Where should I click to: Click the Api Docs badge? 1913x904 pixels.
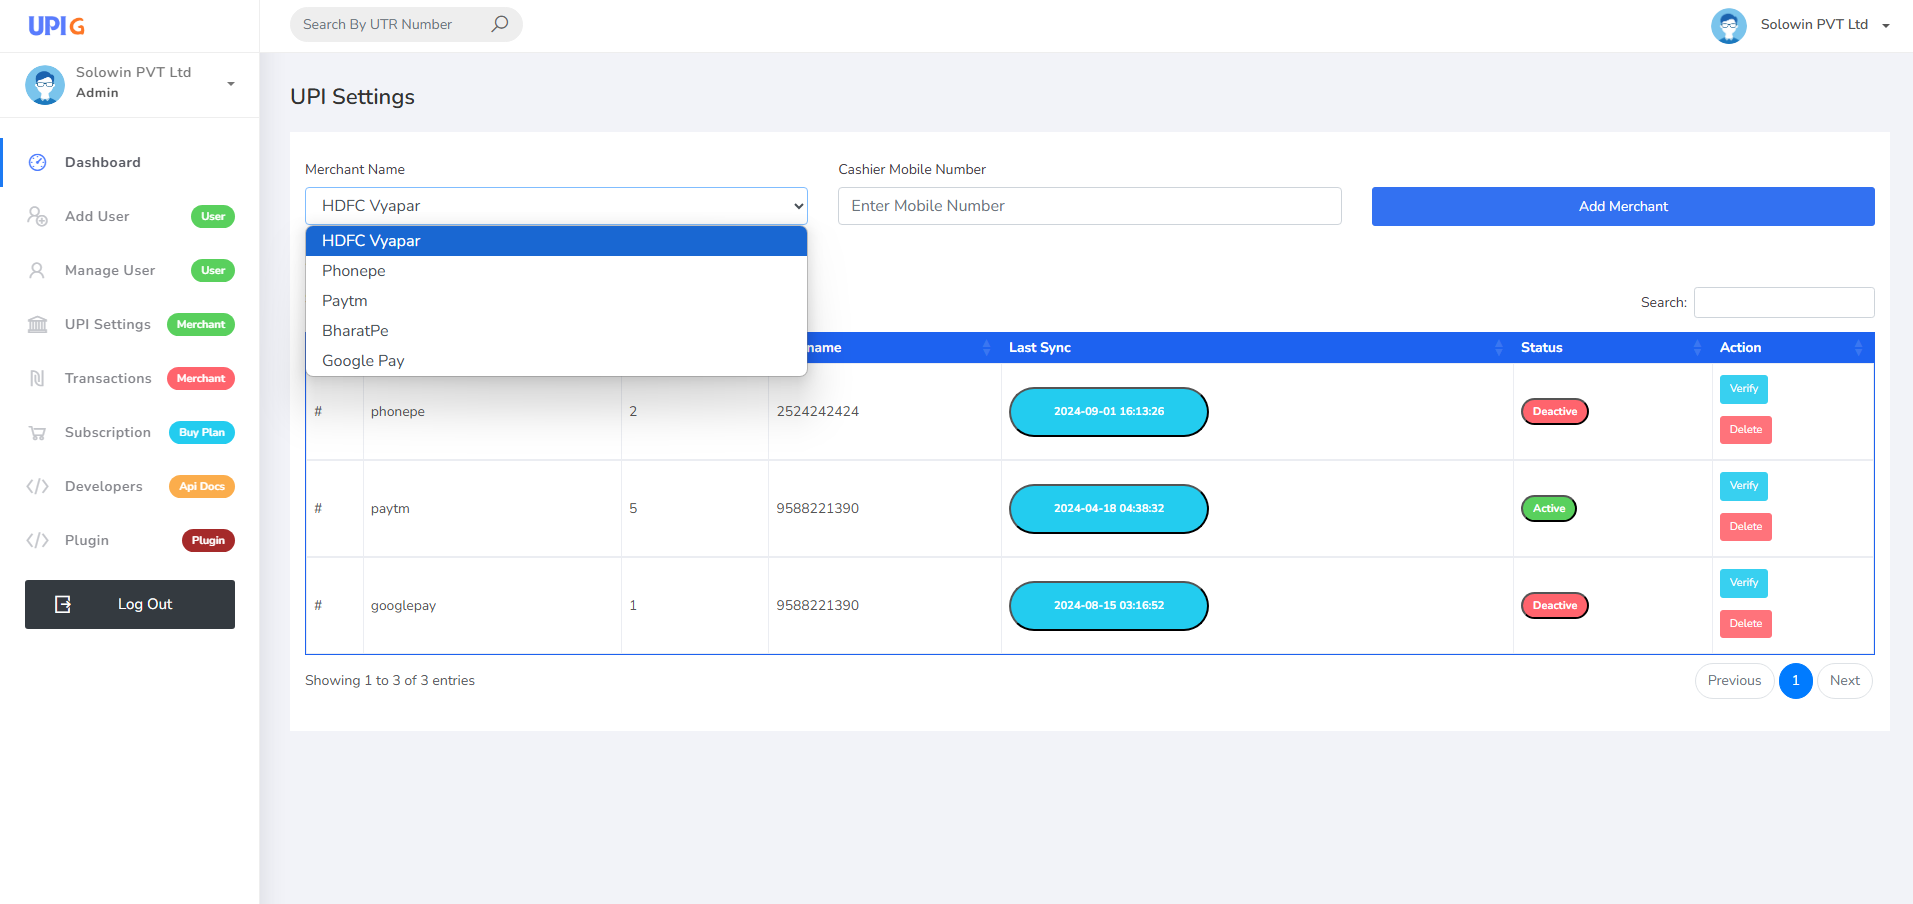click(202, 487)
